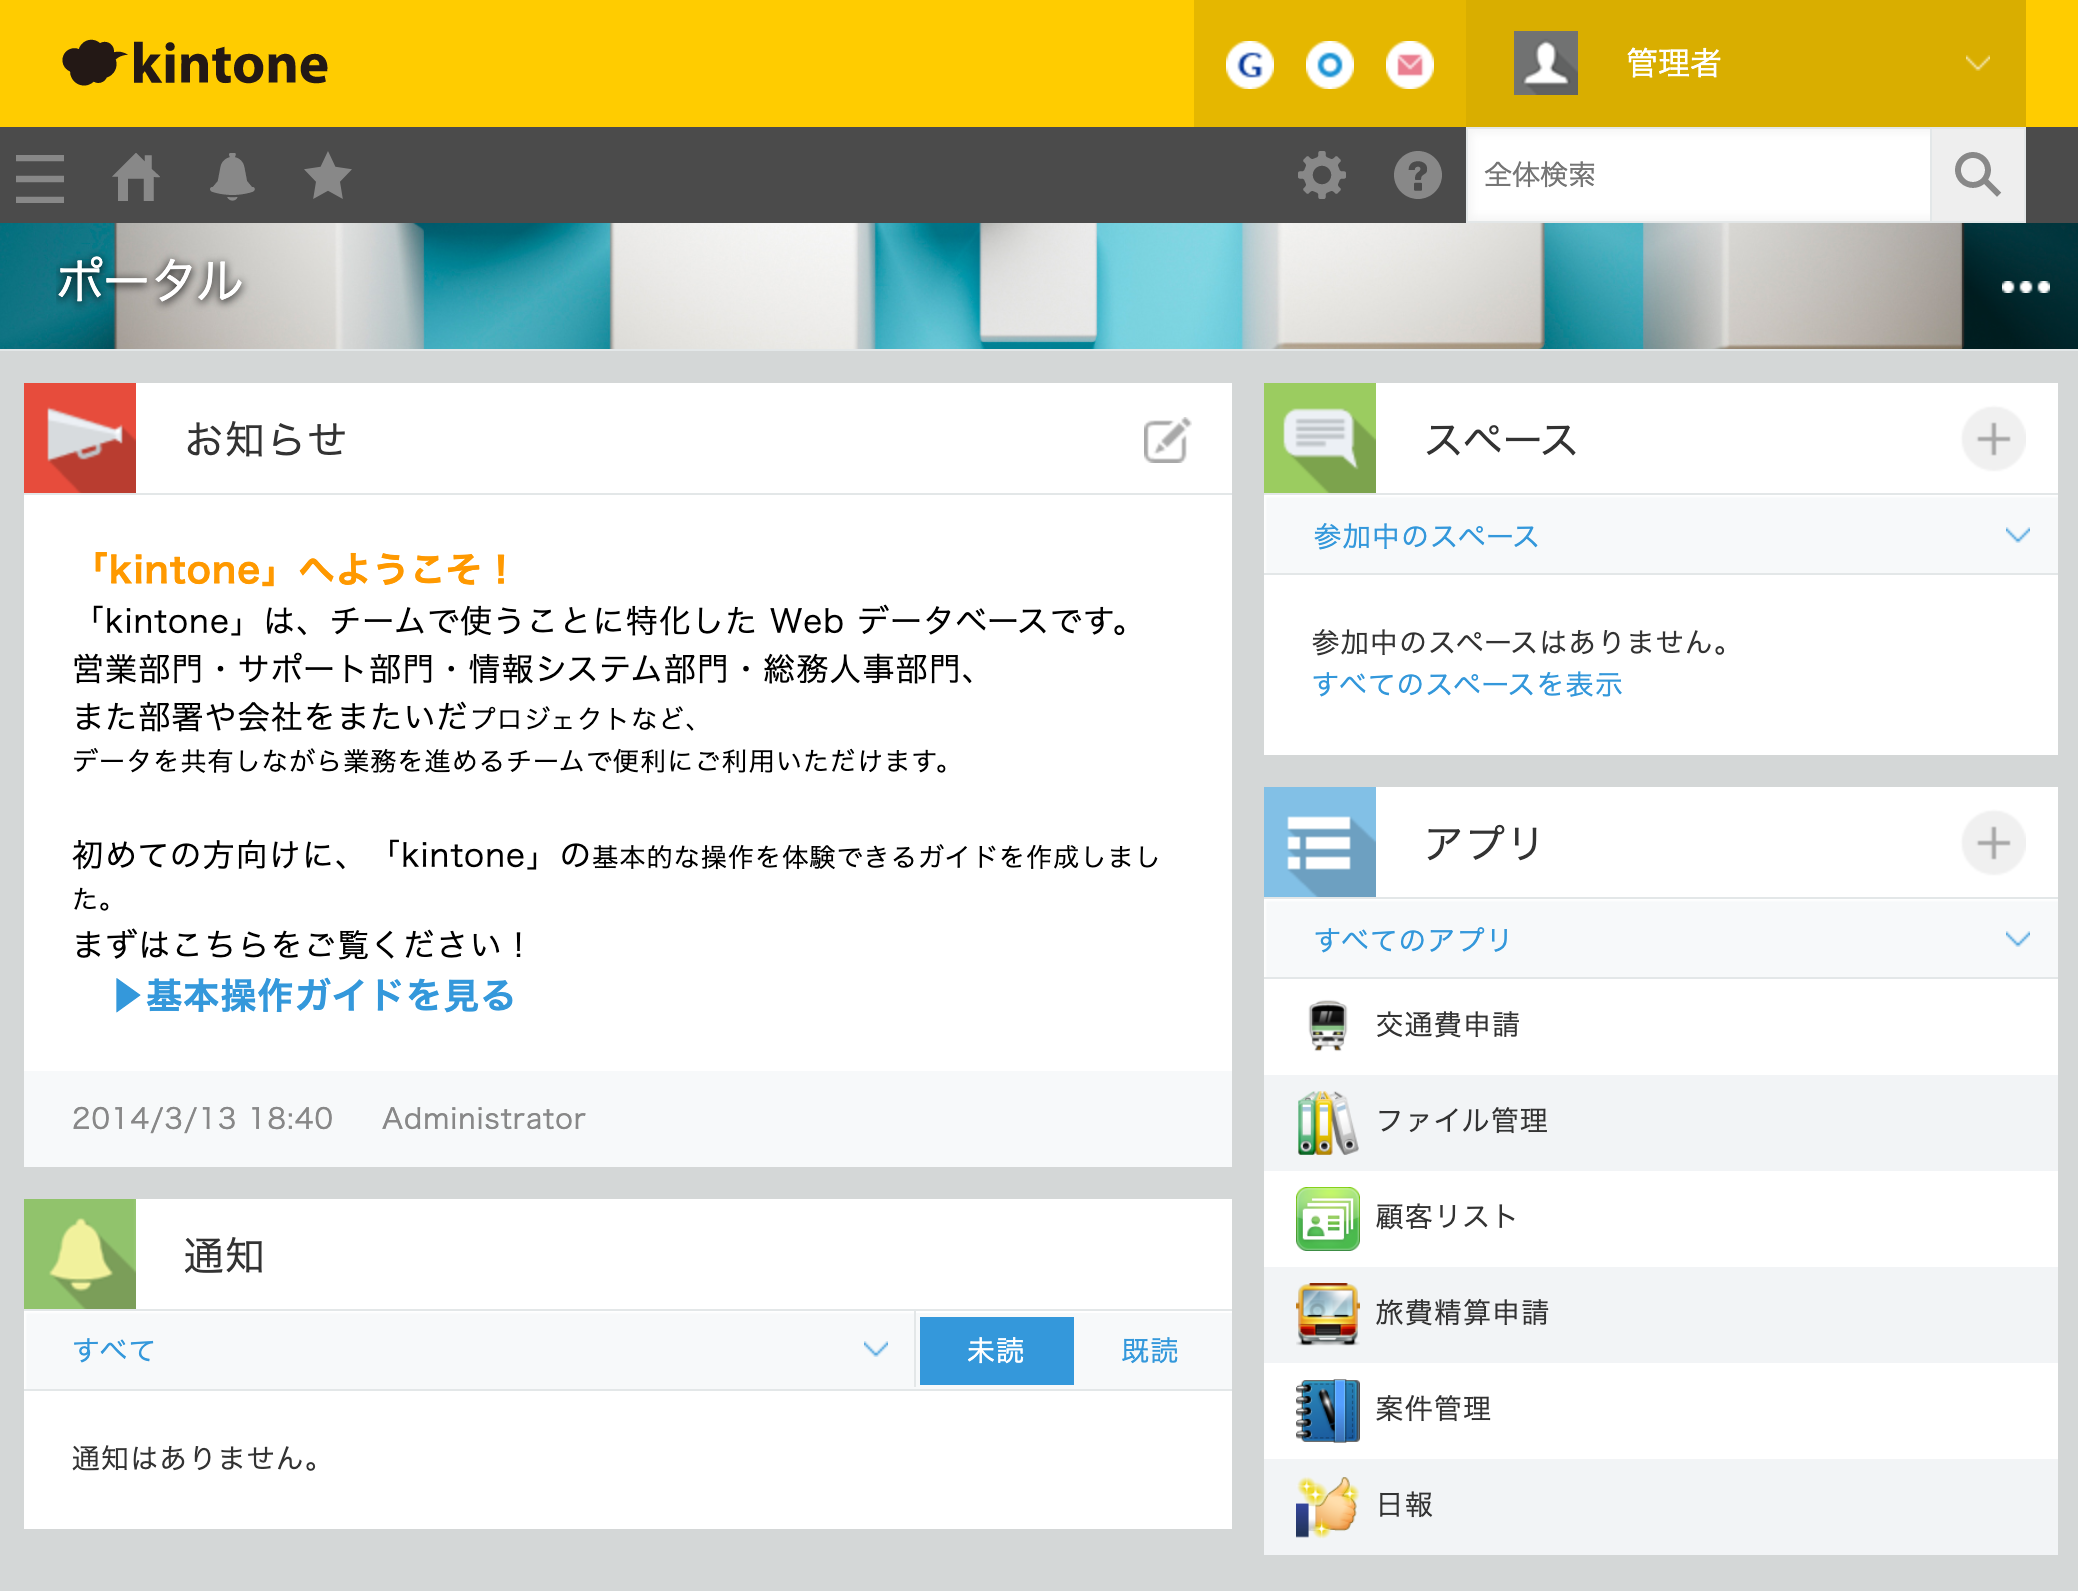Image resolution: width=2078 pixels, height=1591 pixels.
Task: Click the 通知はありません。 message
Action: [197, 1458]
